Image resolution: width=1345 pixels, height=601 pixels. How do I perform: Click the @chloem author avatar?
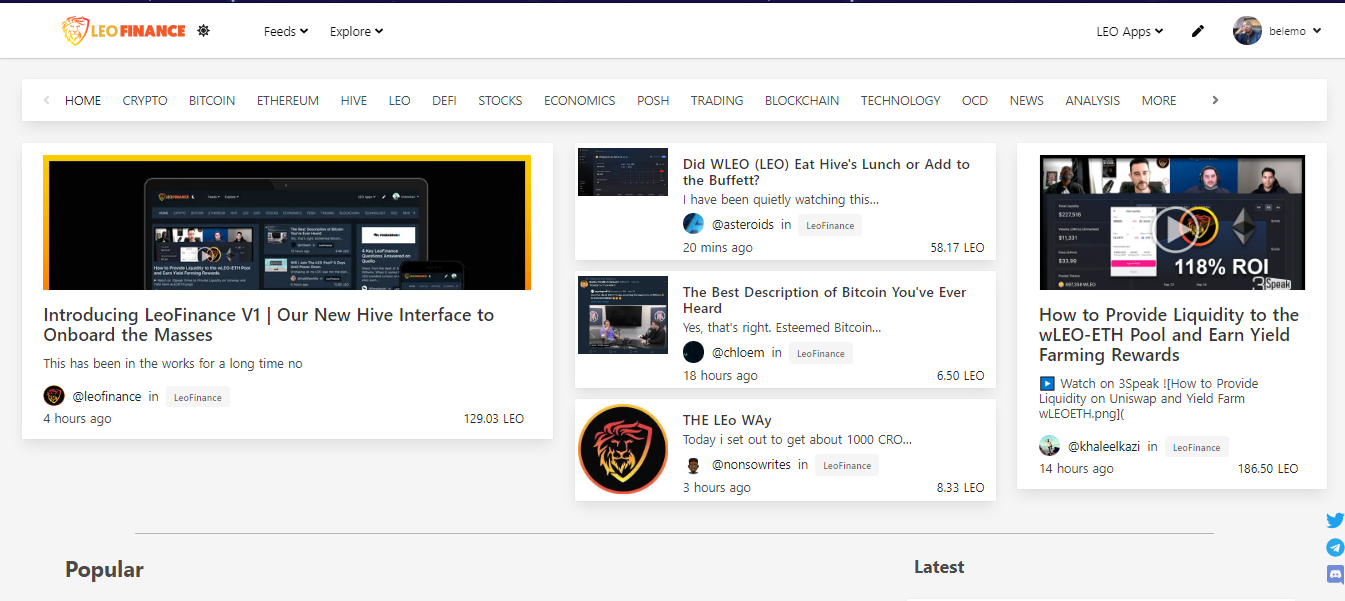coord(693,352)
